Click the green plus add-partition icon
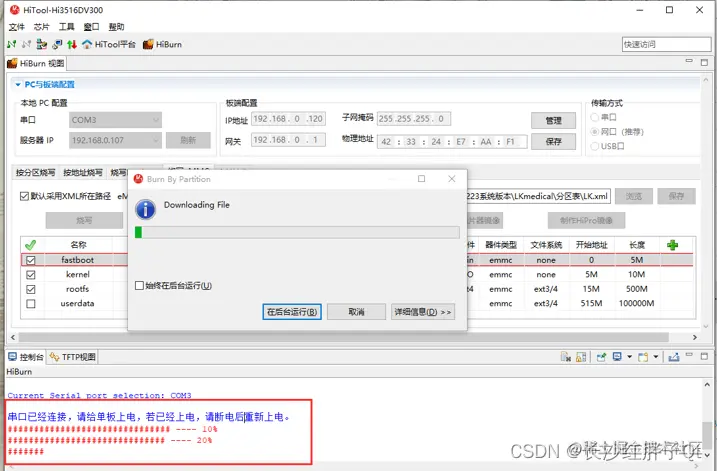 672,245
